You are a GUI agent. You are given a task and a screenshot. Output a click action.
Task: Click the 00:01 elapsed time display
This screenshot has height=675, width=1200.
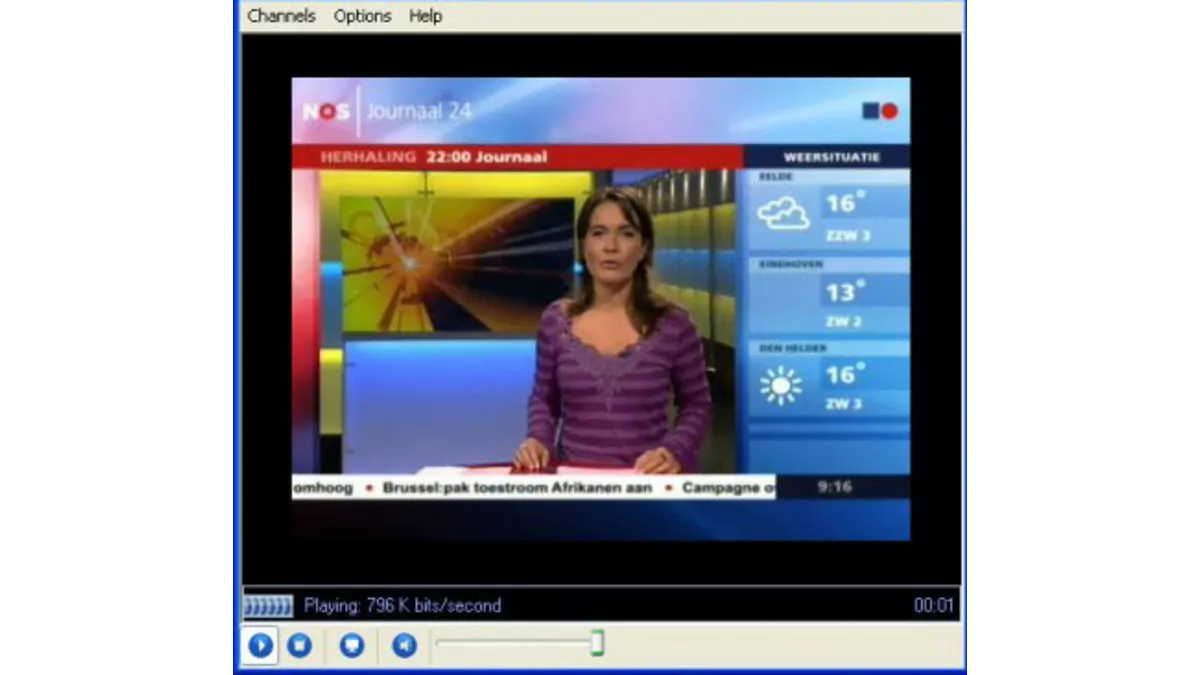pyautogui.click(x=936, y=605)
